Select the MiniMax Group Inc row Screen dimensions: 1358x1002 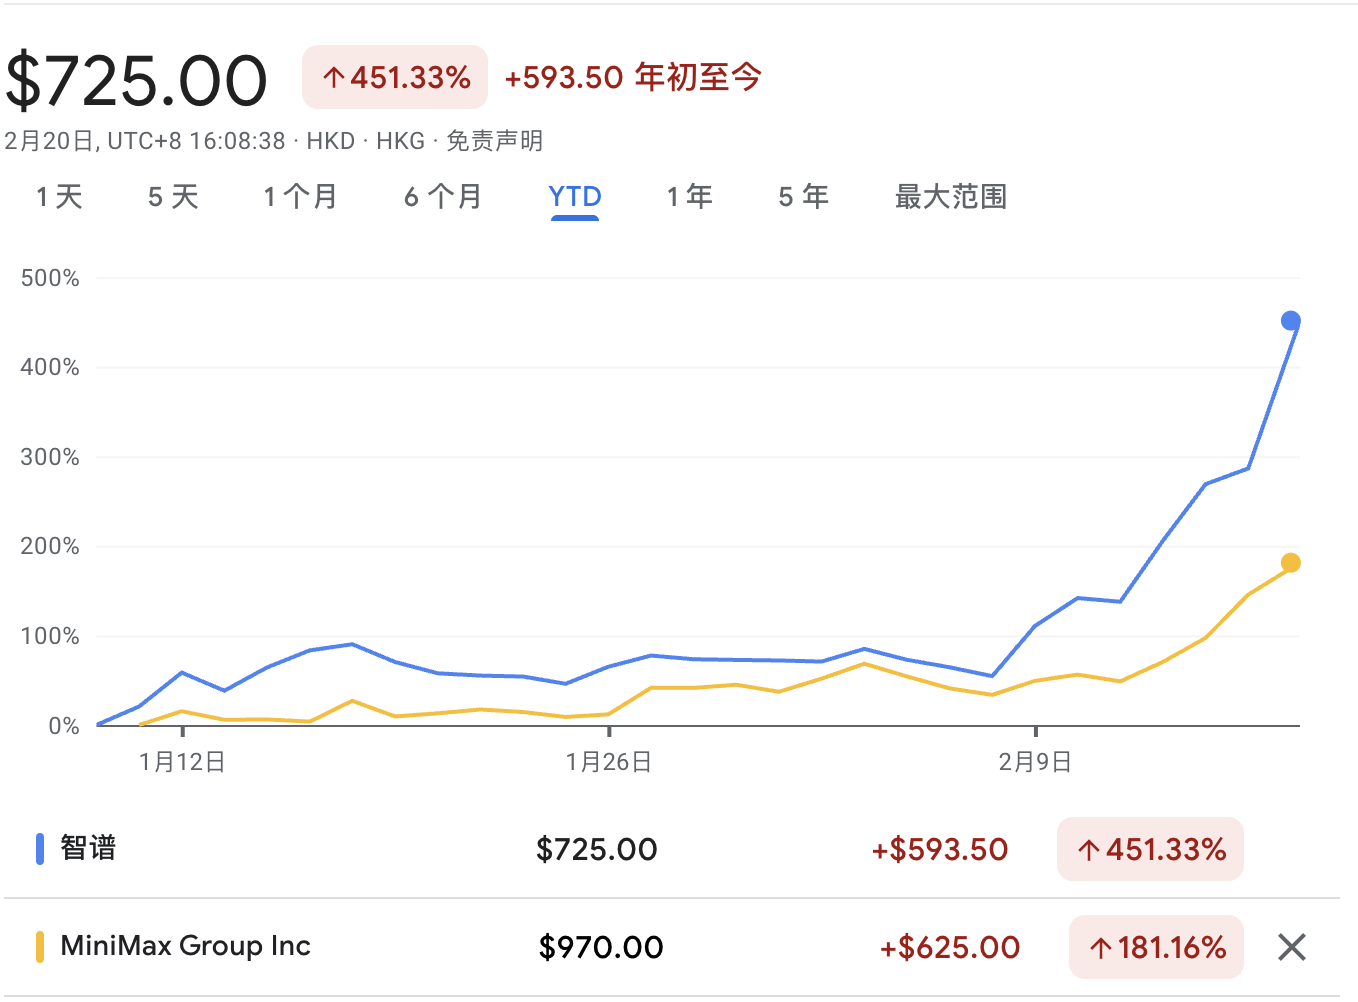185,946
